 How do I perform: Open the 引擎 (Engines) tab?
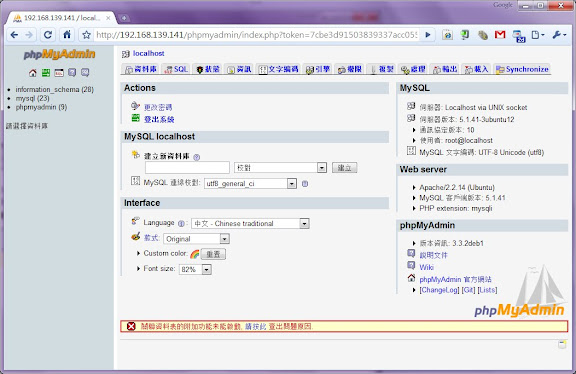(318, 69)
